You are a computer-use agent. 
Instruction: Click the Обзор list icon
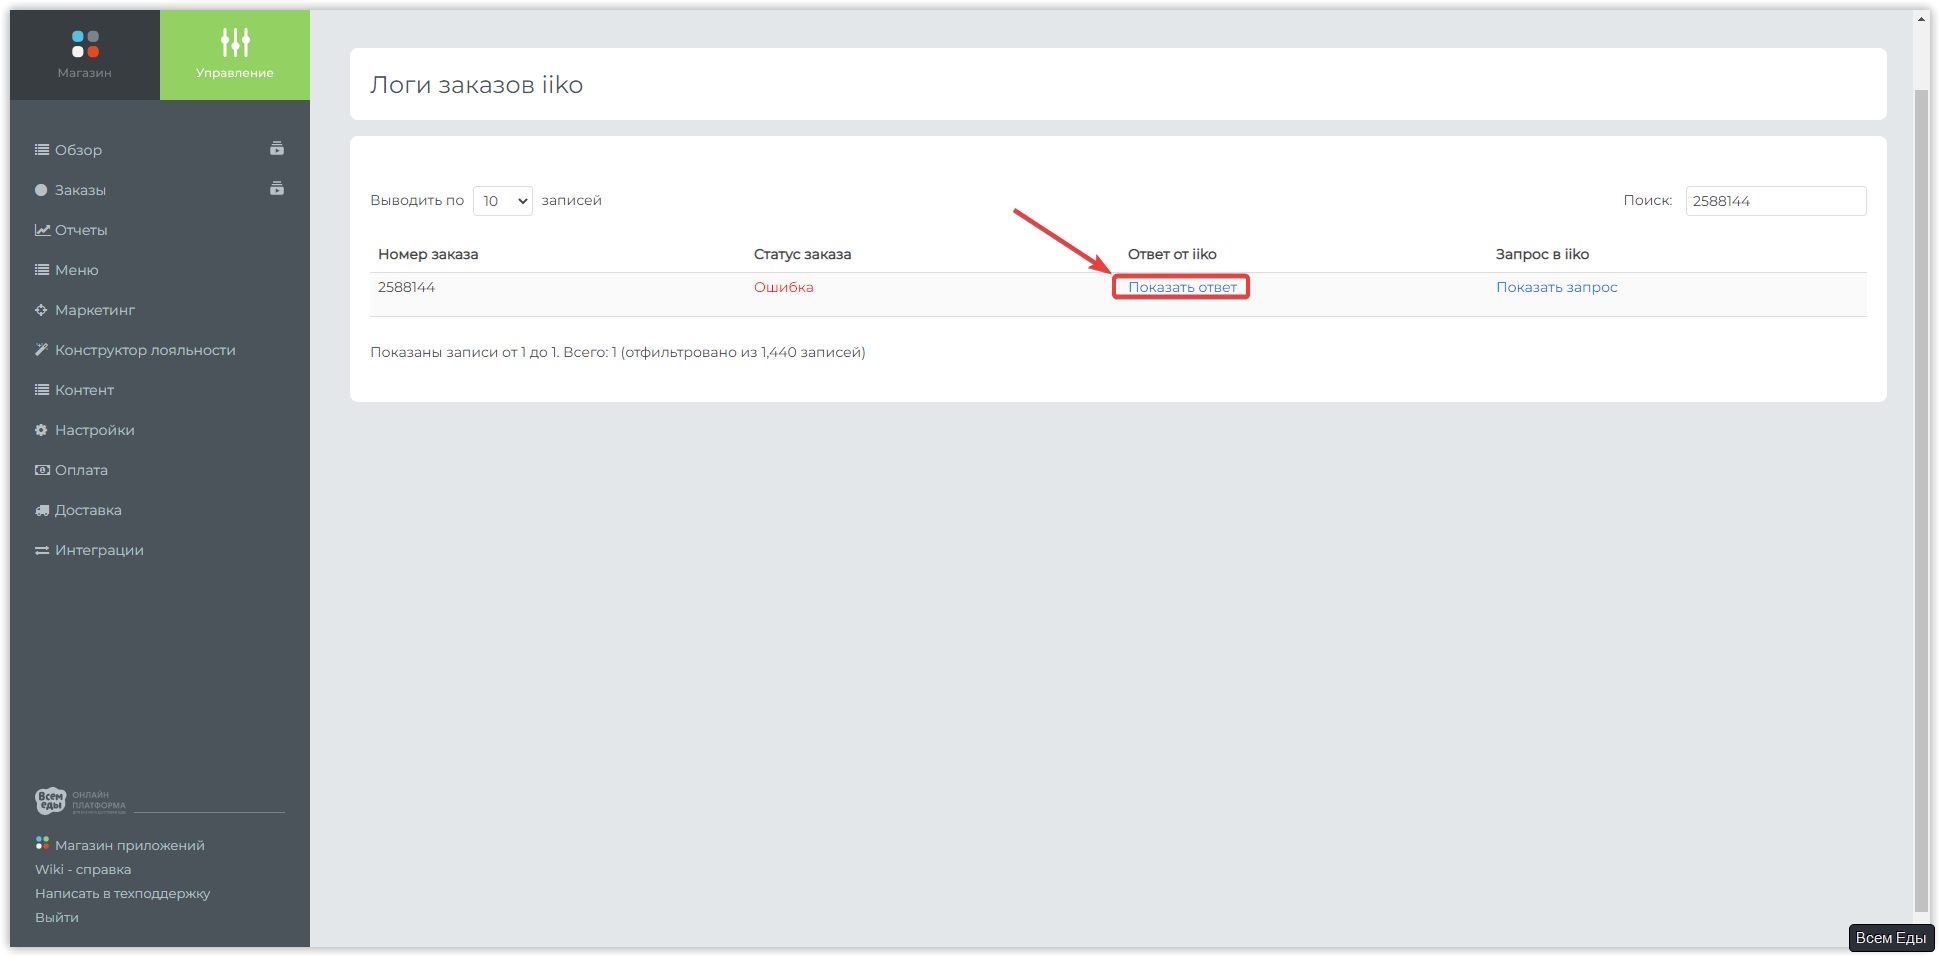(x=42, y=150)
